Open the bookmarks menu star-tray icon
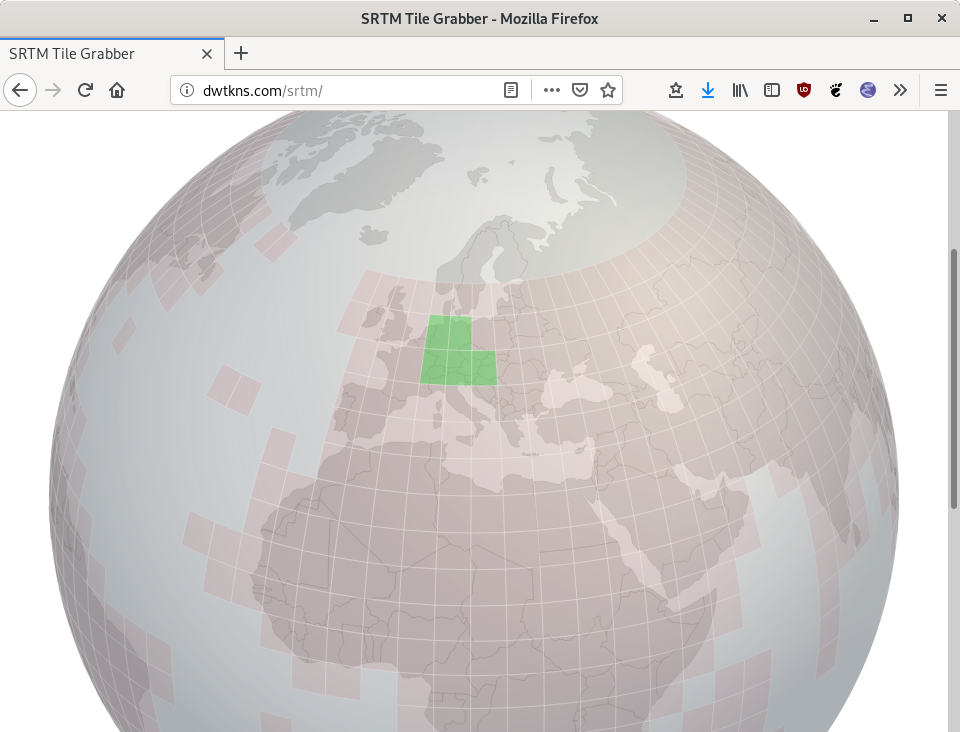Image resolution: width=960 pixels, height=732 pixels. tap(676, 91)
